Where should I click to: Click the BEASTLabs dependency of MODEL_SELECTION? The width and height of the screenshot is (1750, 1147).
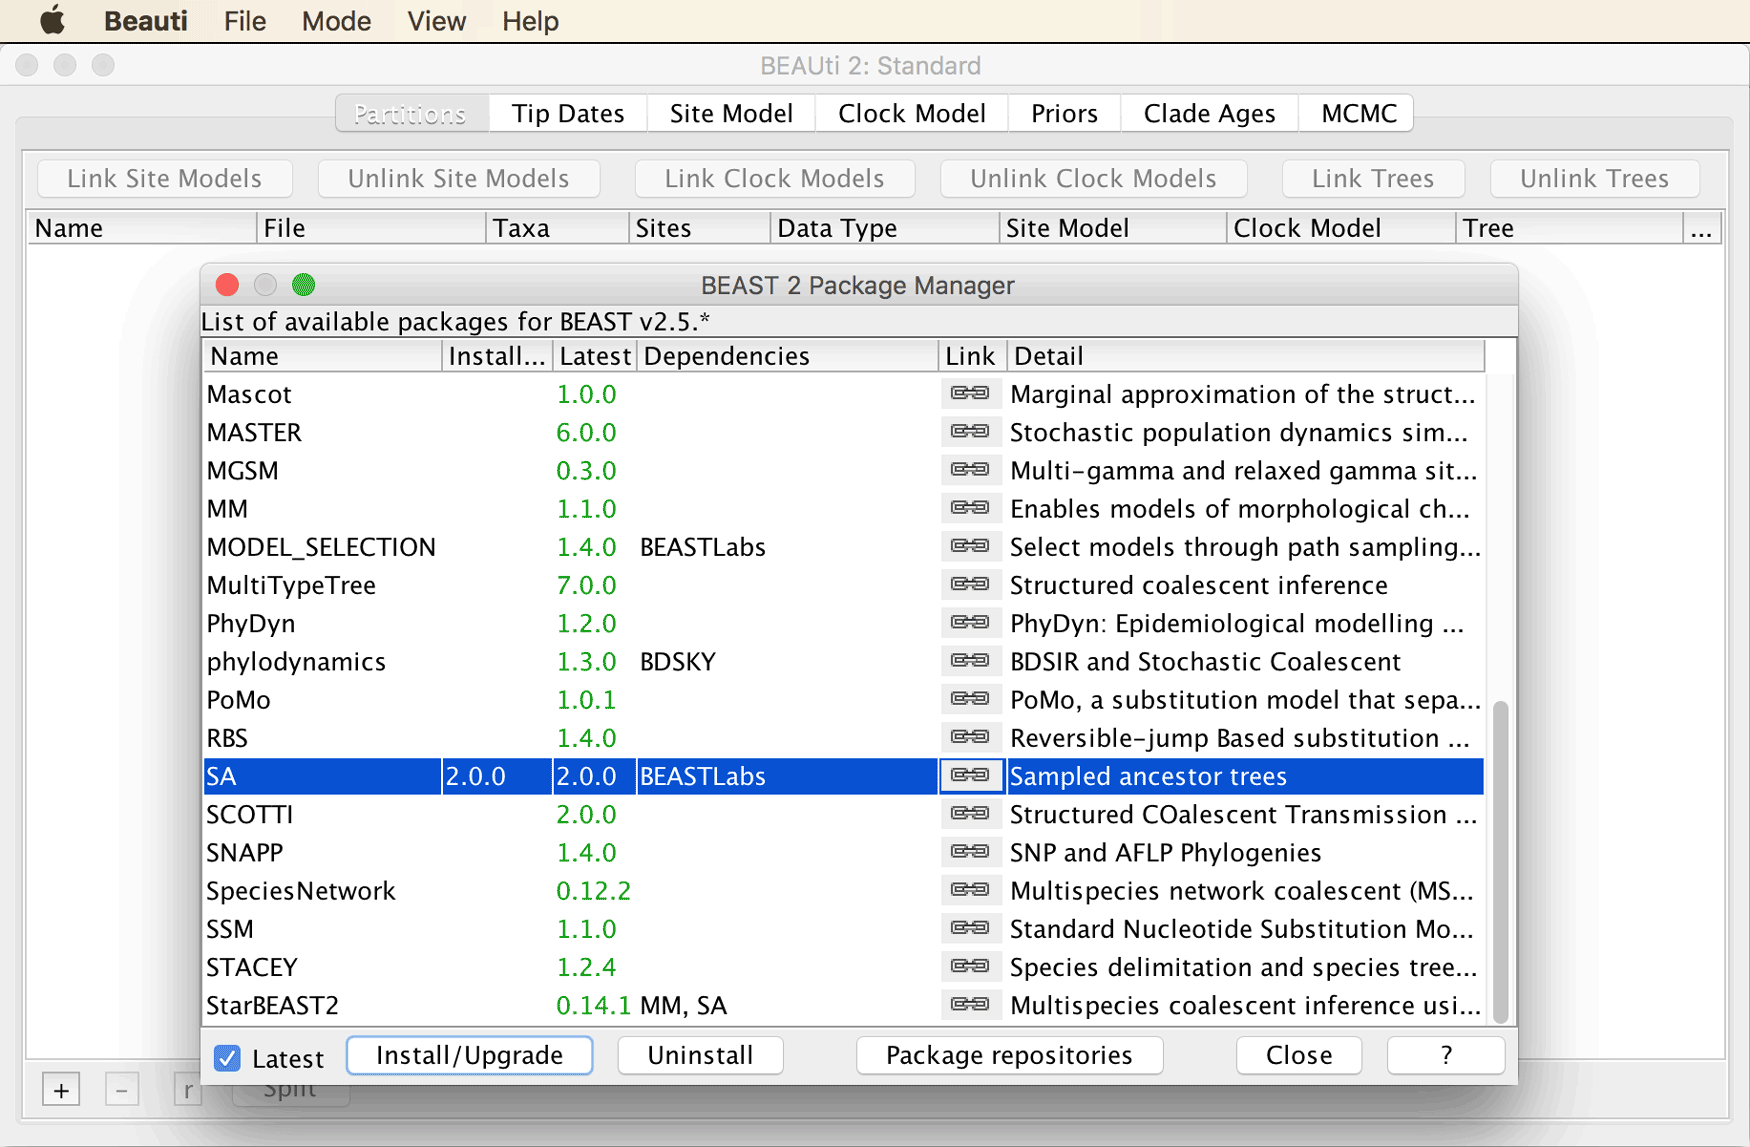(702, 547)
